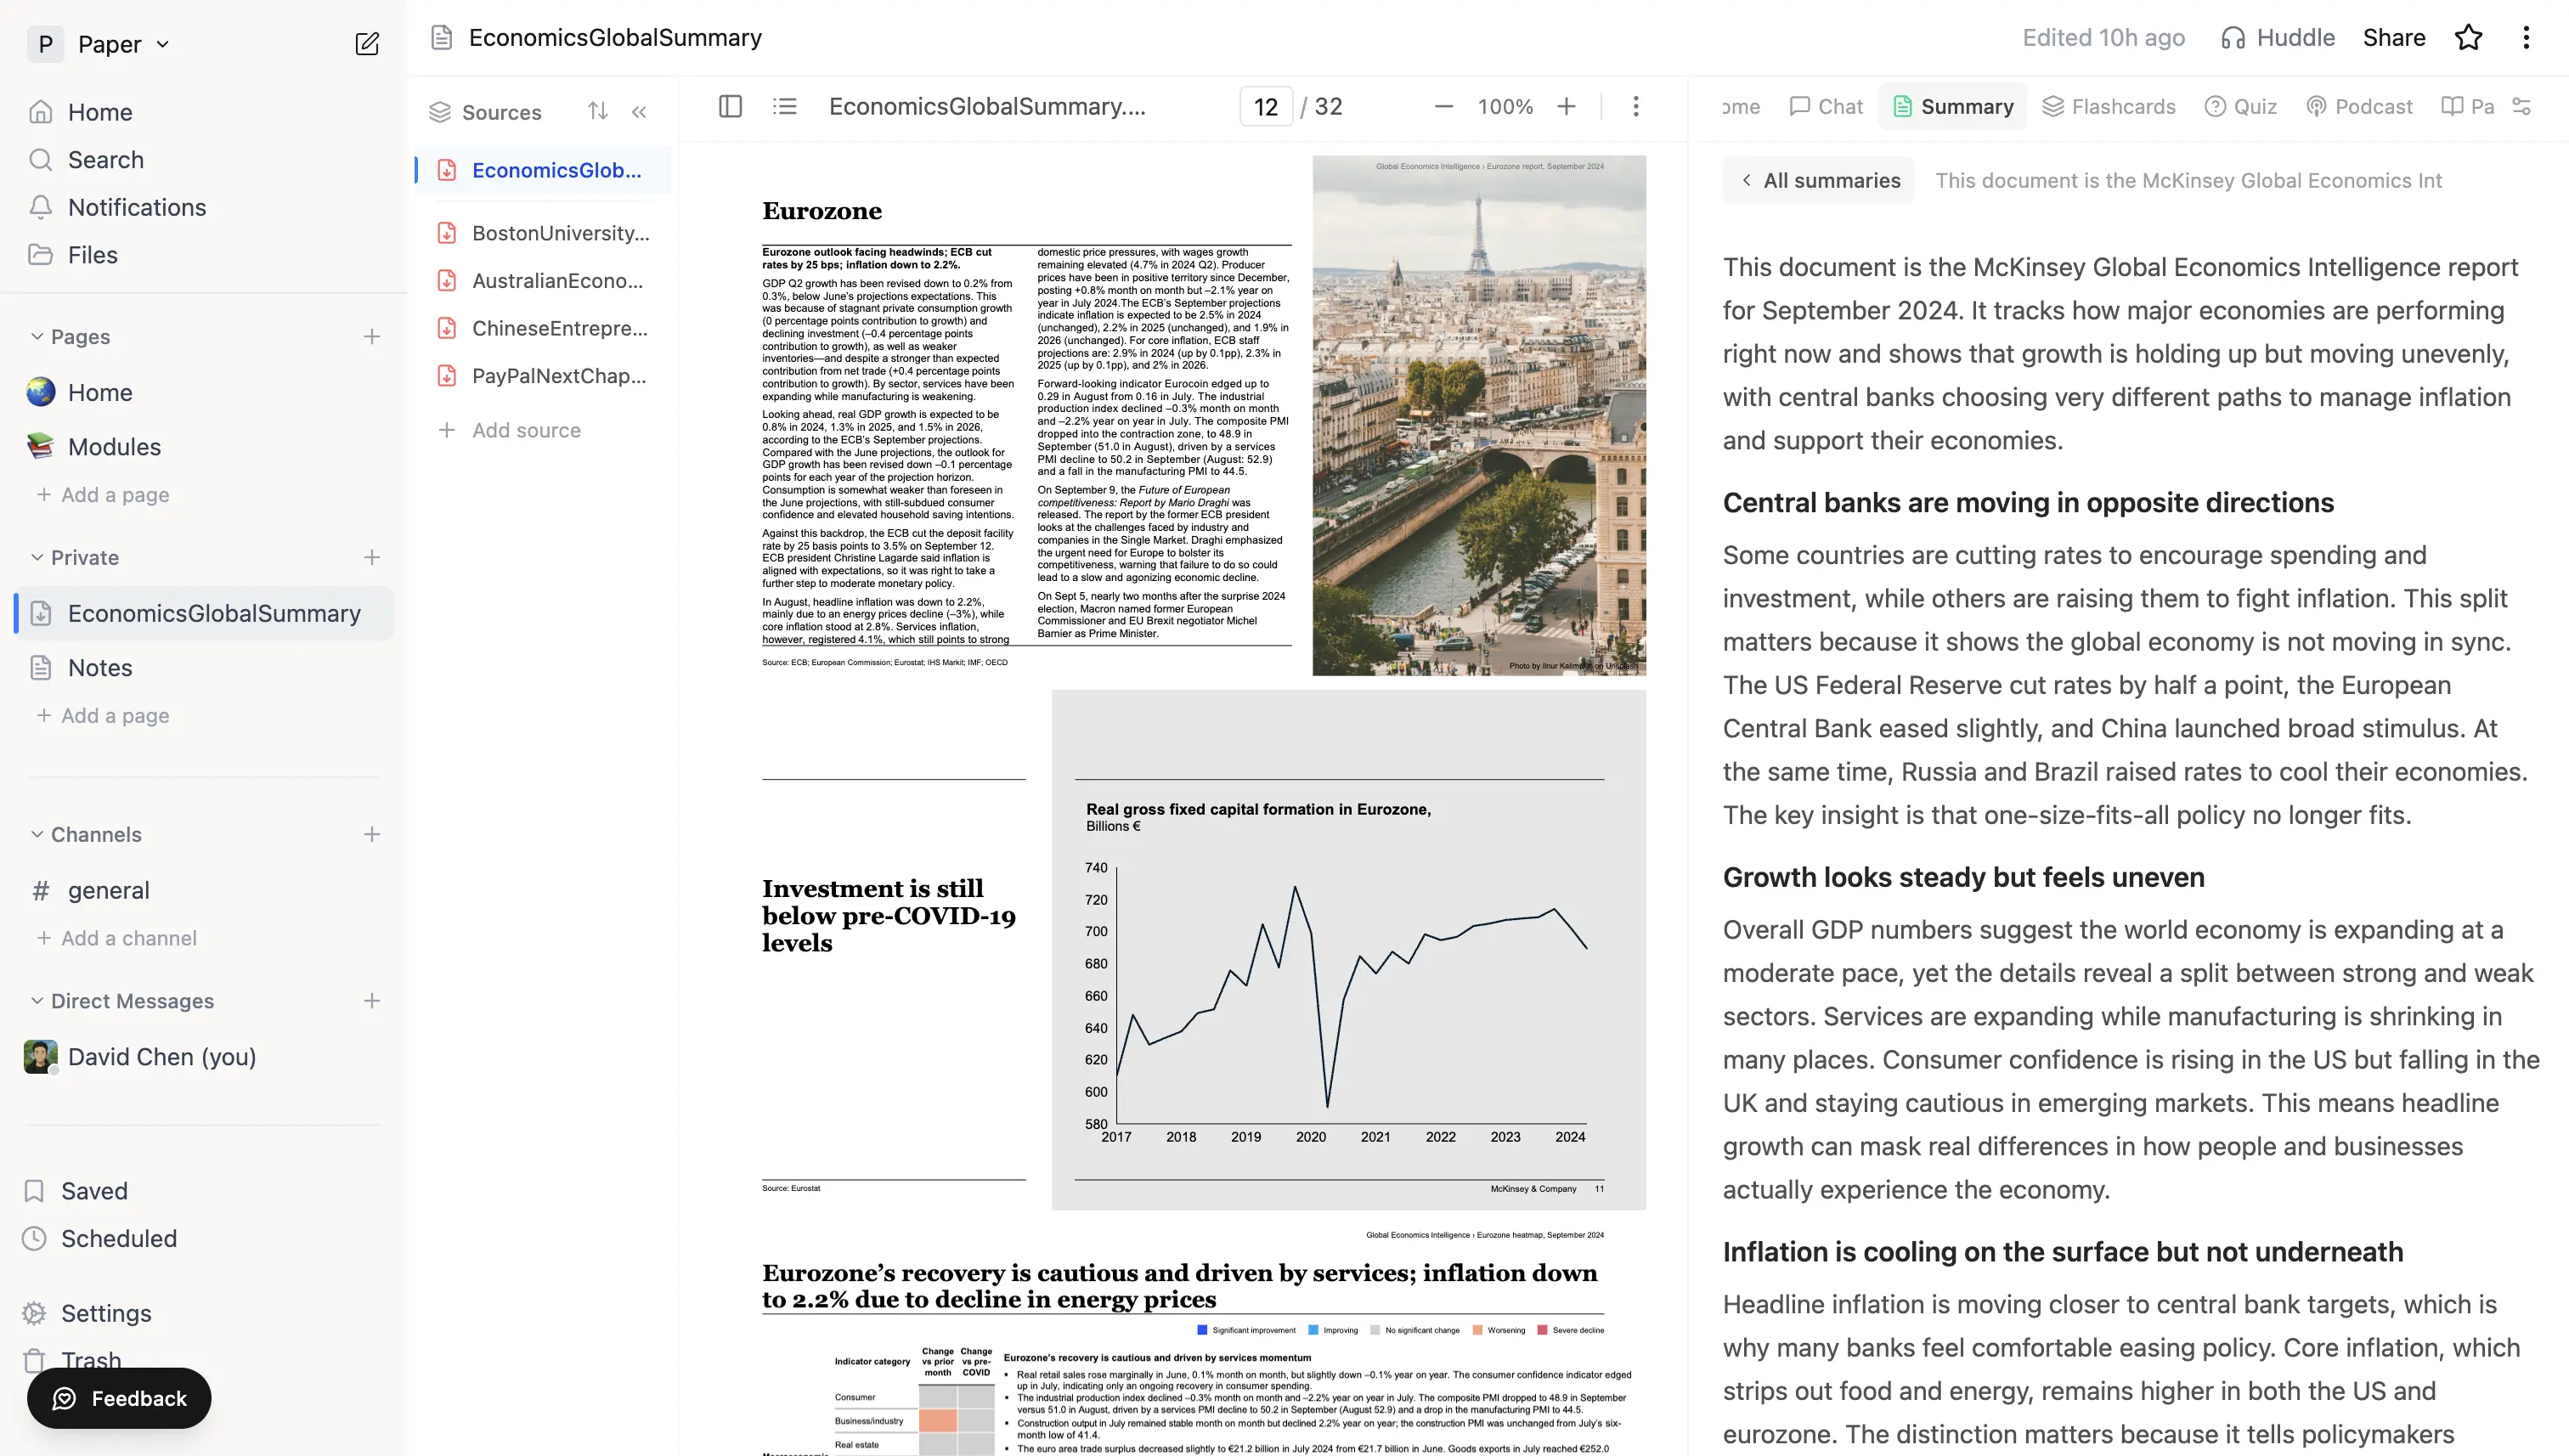Click plus next to Private section
Image resolution: width=2569 pixels, height=1456 pixels.
(372, 558)
